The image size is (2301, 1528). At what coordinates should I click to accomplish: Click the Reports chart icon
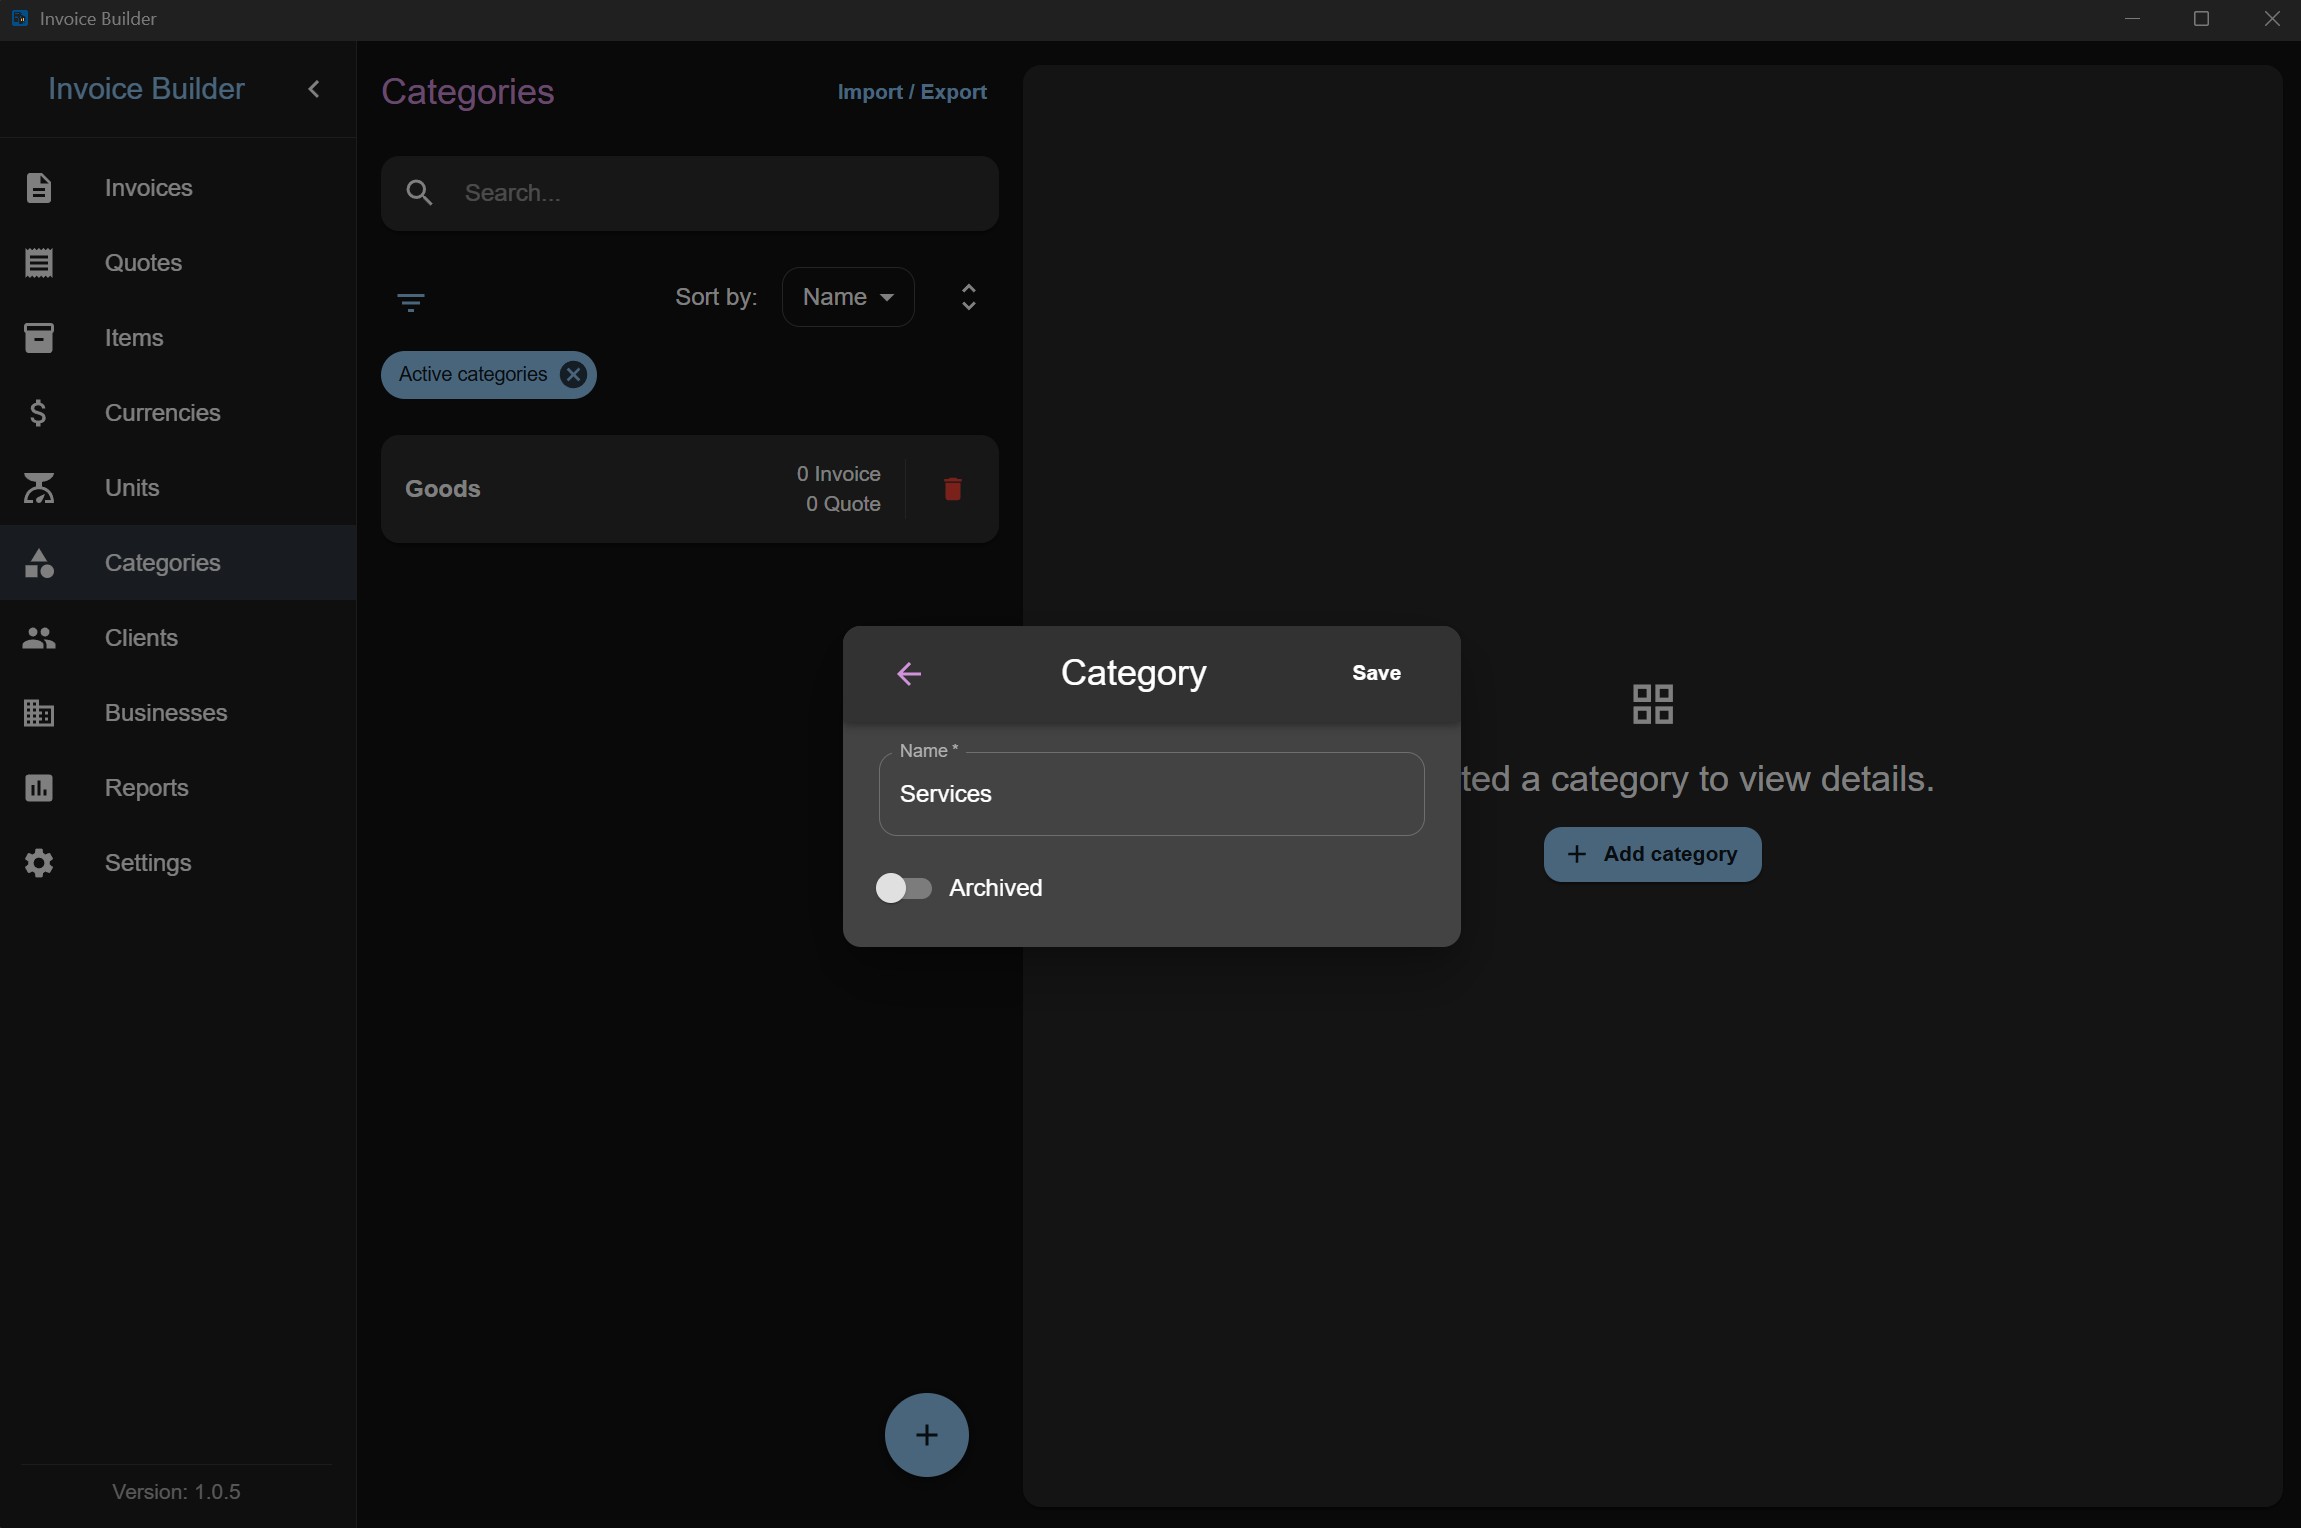point(38,788)
